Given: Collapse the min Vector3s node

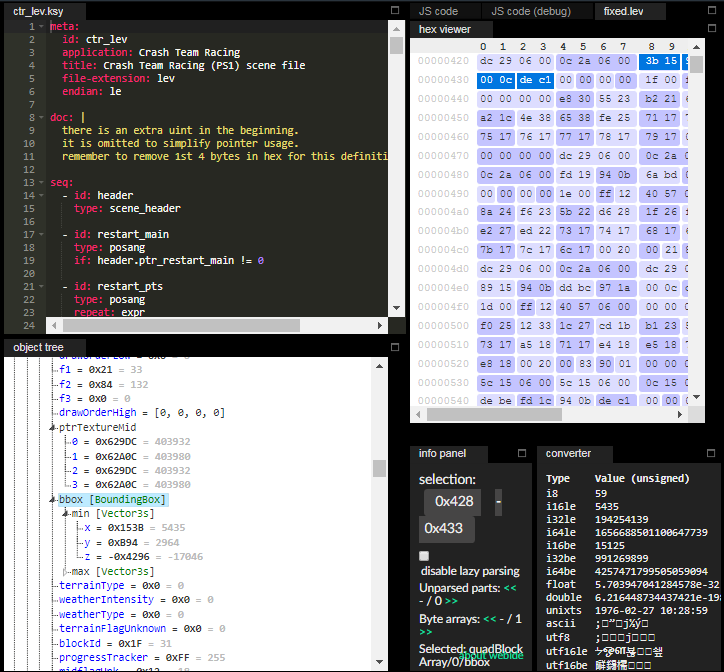Looking at the screenshot, I should coord(66,514).
